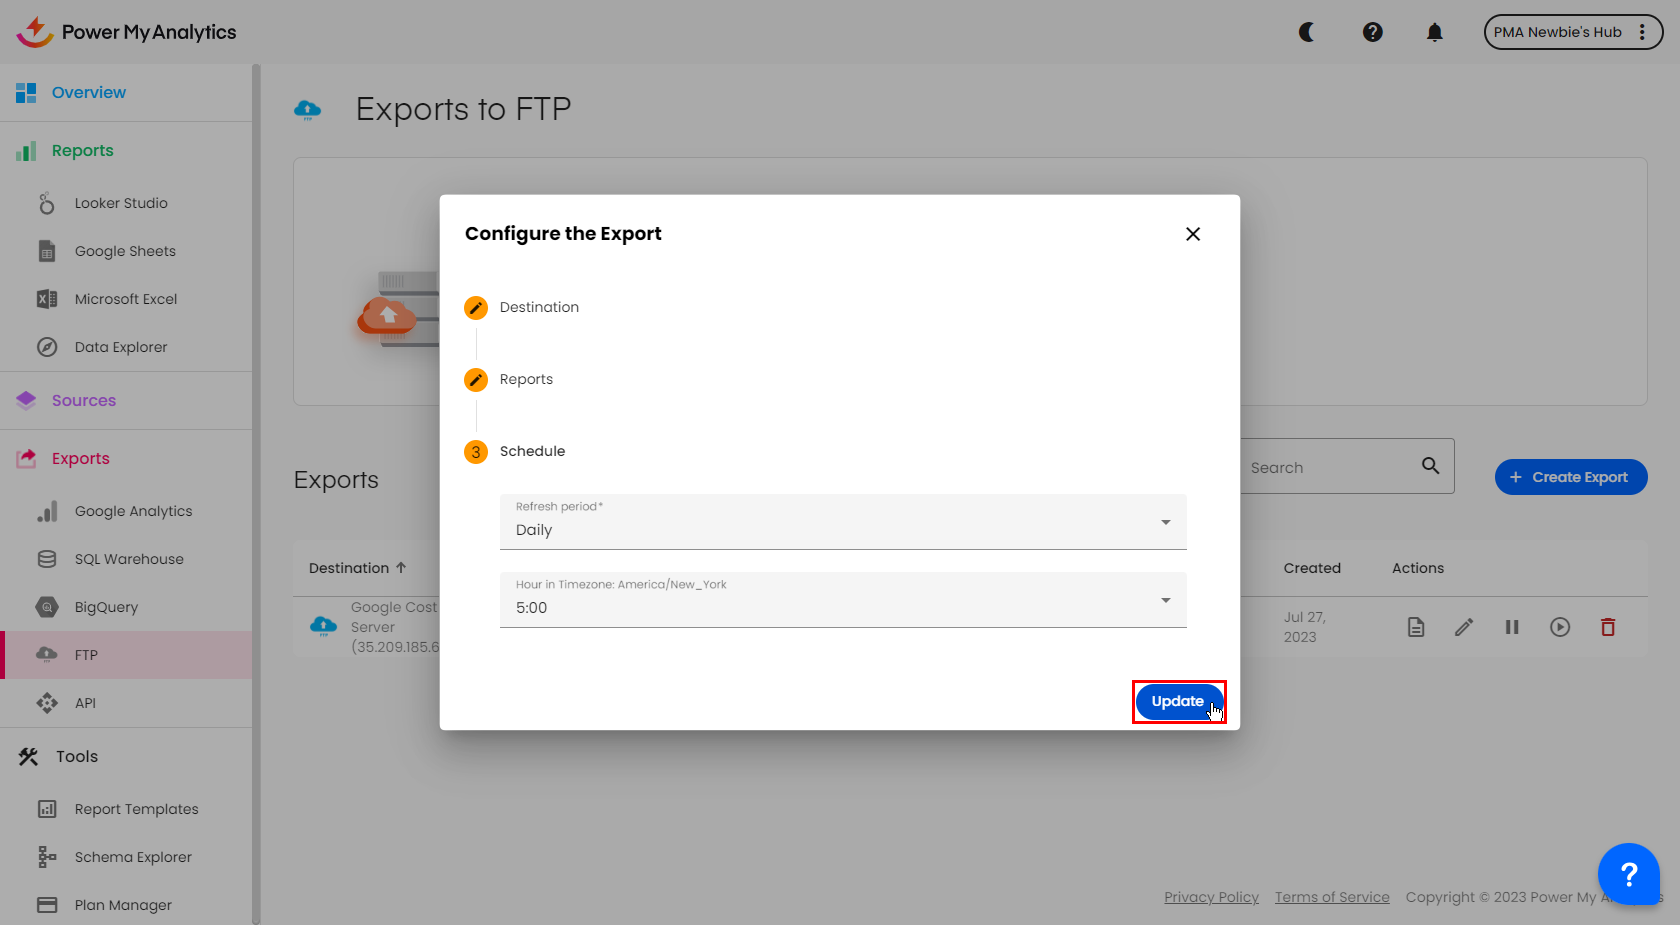
Task: Open the notifications bell
Action: click(1434, 32)
